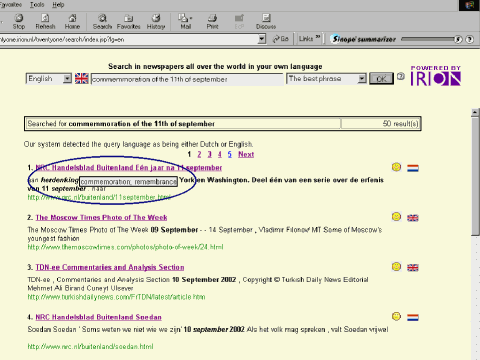Click the Go button beside address bar
This screenshot has height=360, width=480.
coord(281,39)
